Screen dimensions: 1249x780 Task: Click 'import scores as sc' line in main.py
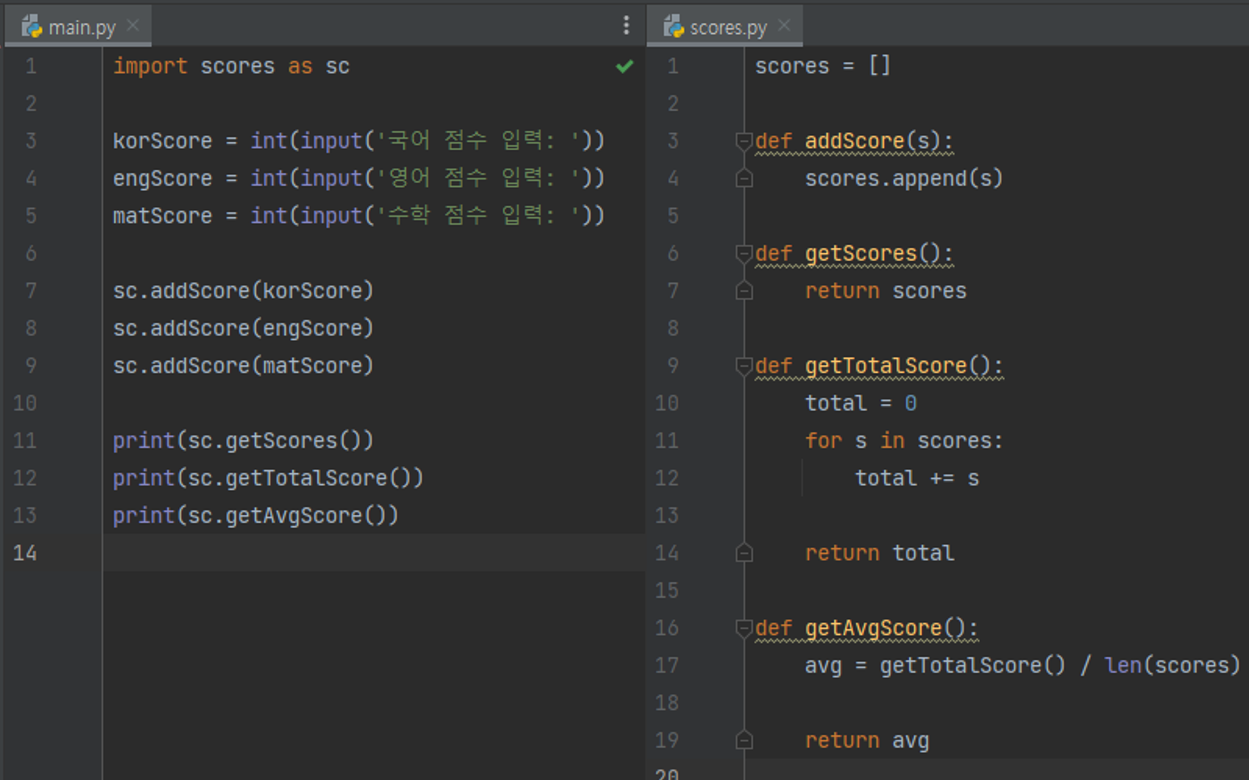pyautogui.click(x=231, y=66)
